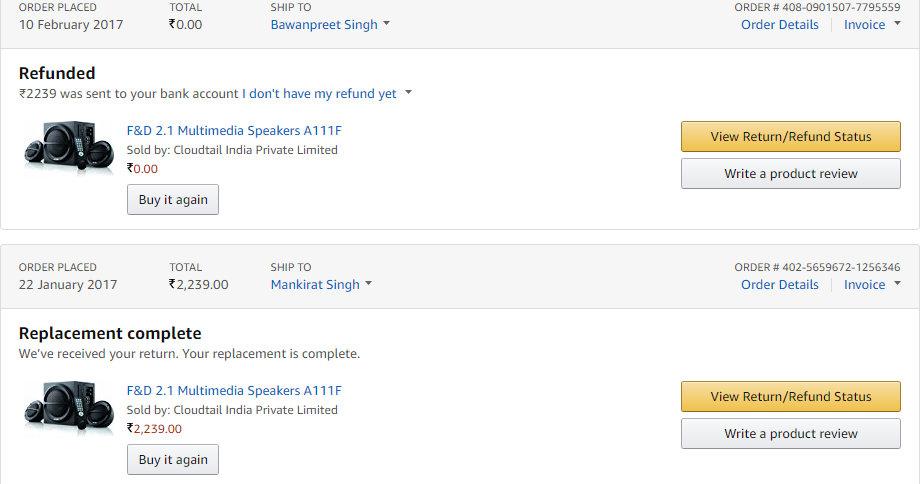Click speaker thumbnail in Replacement complete order
The image size is (921, 484).
coord(69,408)
